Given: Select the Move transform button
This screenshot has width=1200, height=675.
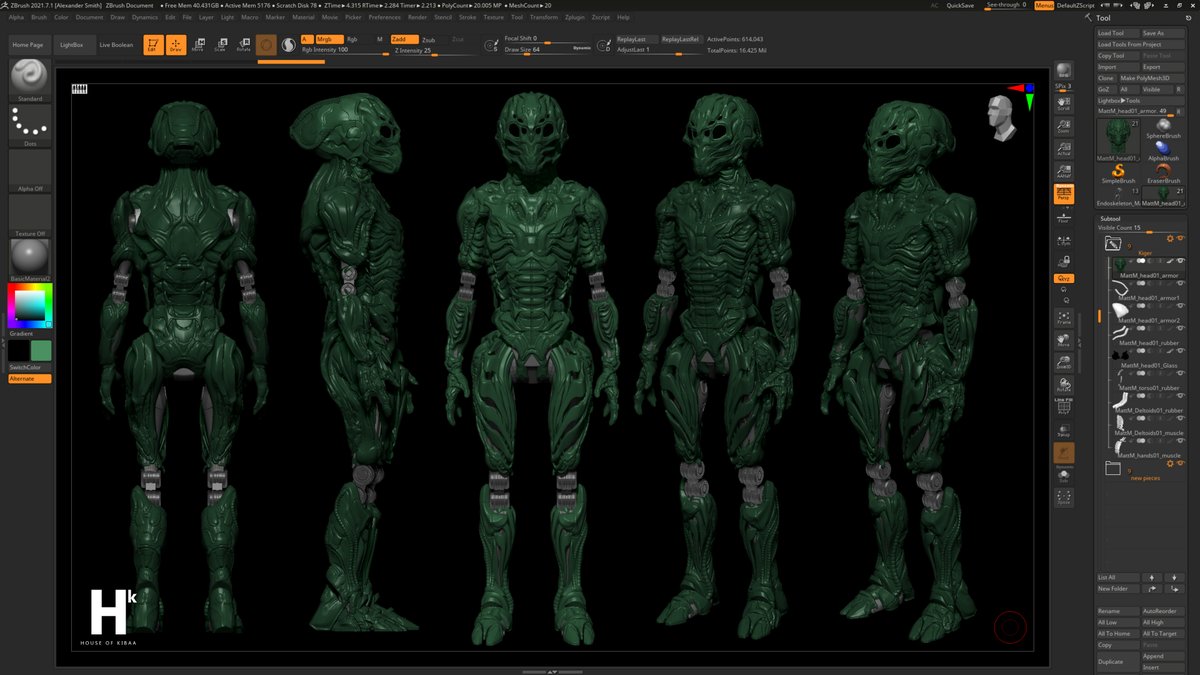Looking at the screenshot, I should [x=198, y=45].
